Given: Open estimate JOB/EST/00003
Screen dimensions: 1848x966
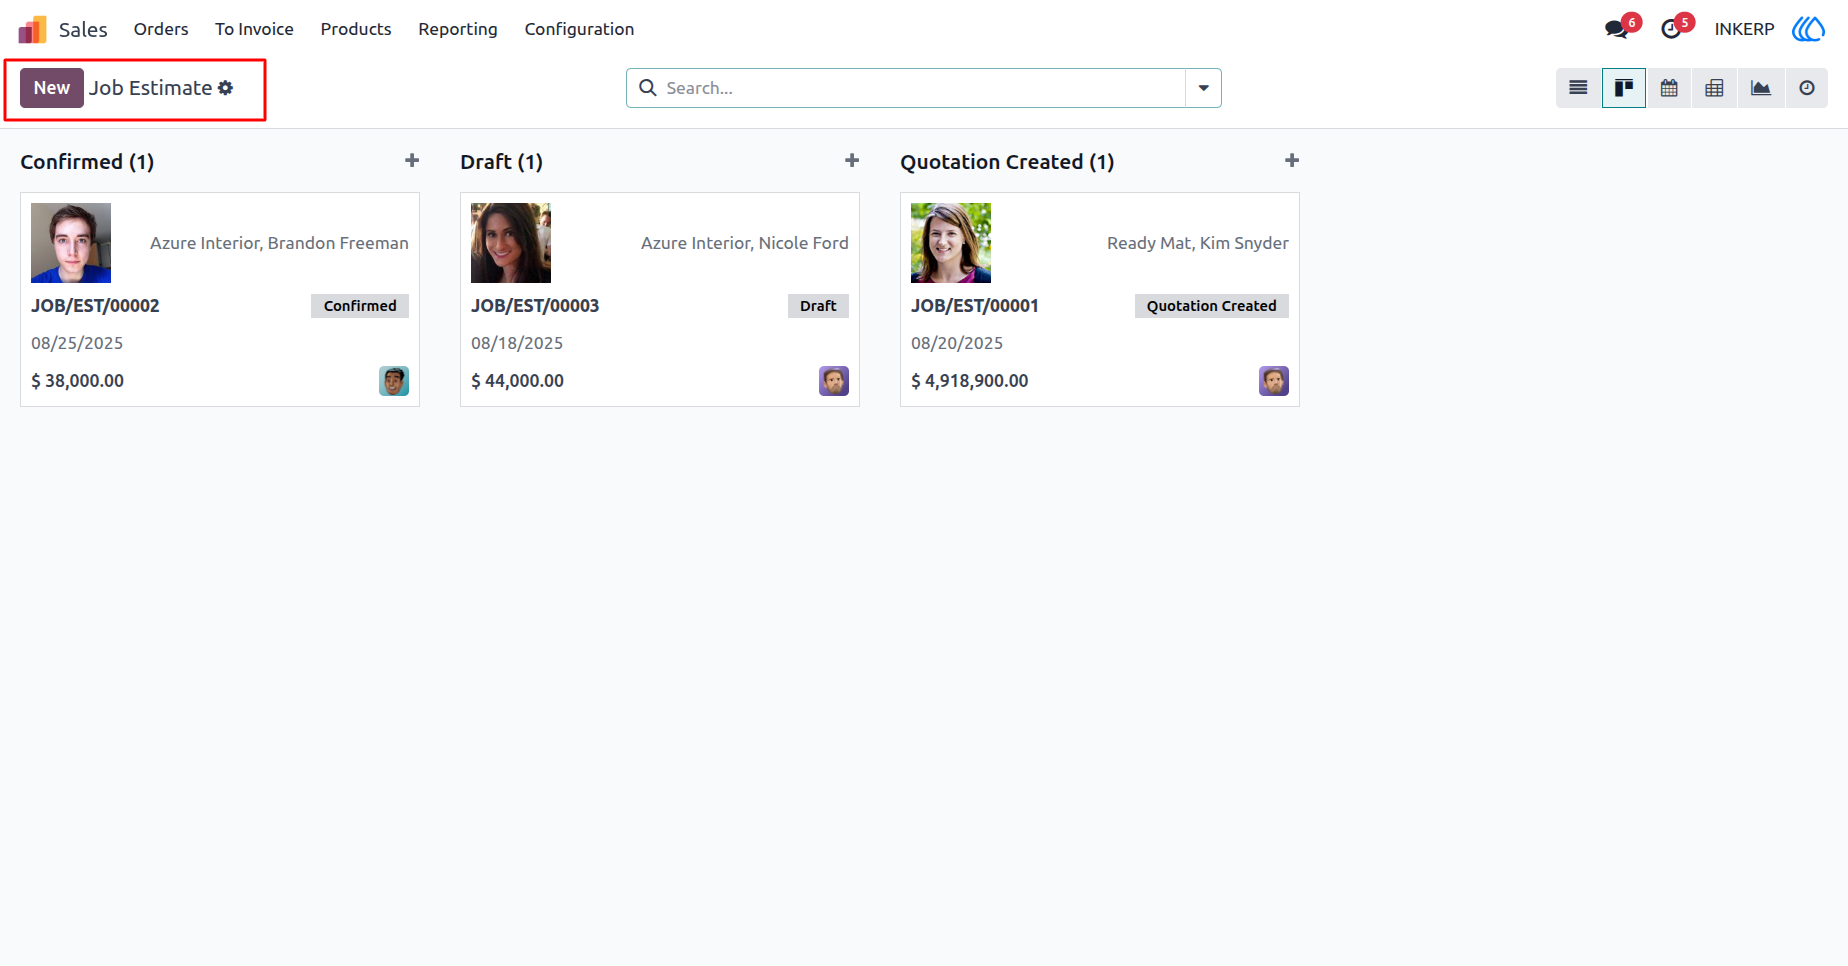Looking at the screenshot, I should tap(535, 306).
